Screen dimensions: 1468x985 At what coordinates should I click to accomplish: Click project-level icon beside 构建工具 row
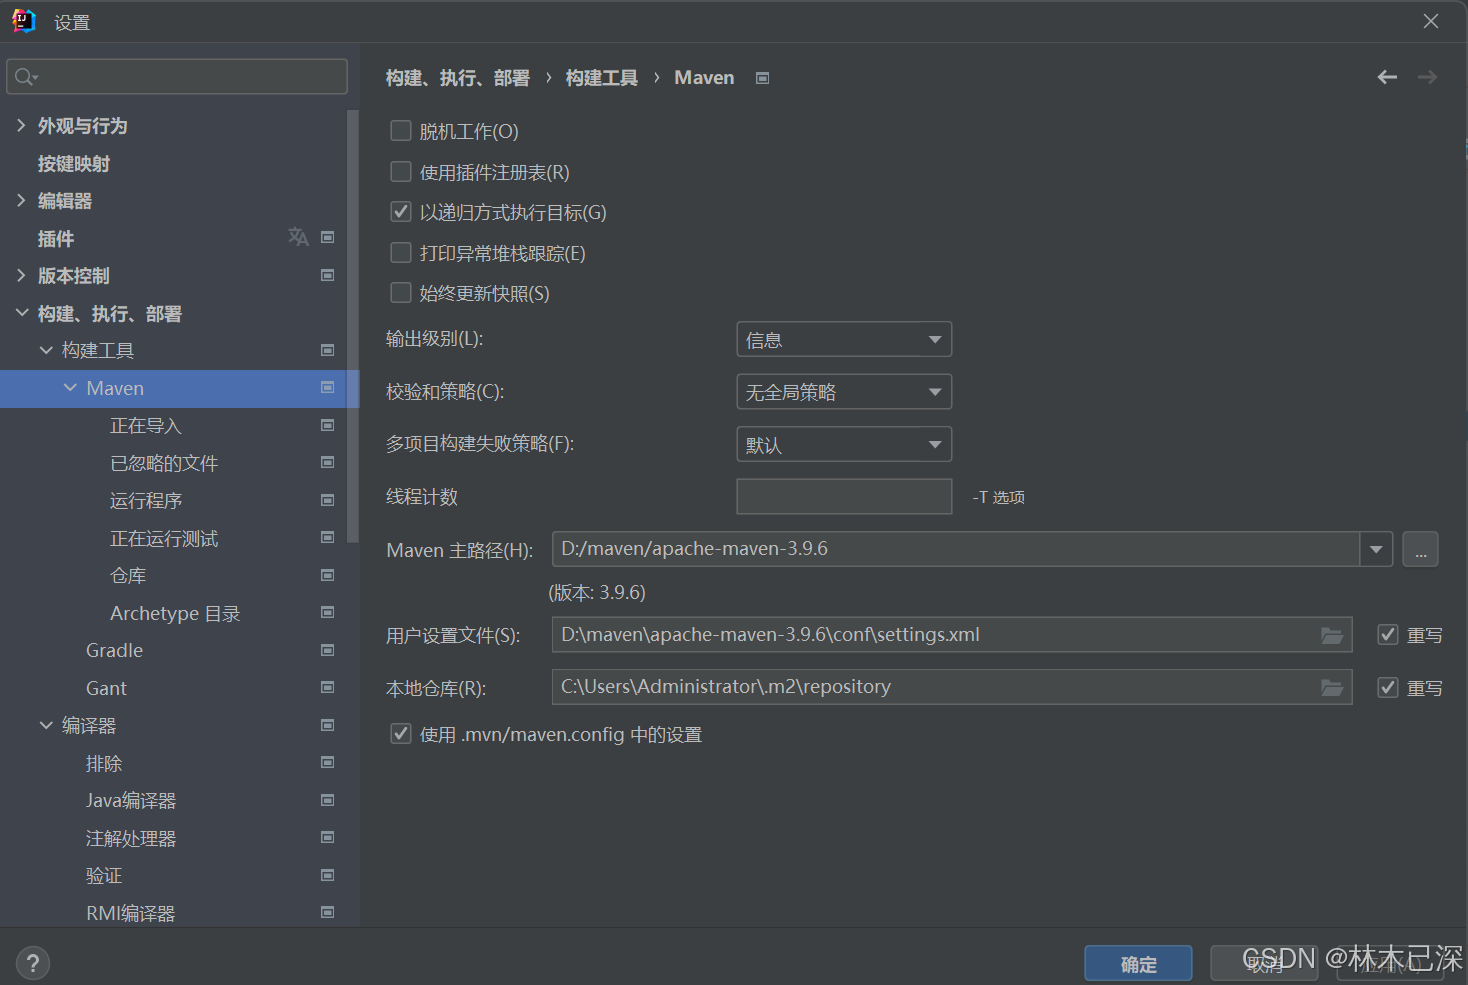tap(327, 350)
